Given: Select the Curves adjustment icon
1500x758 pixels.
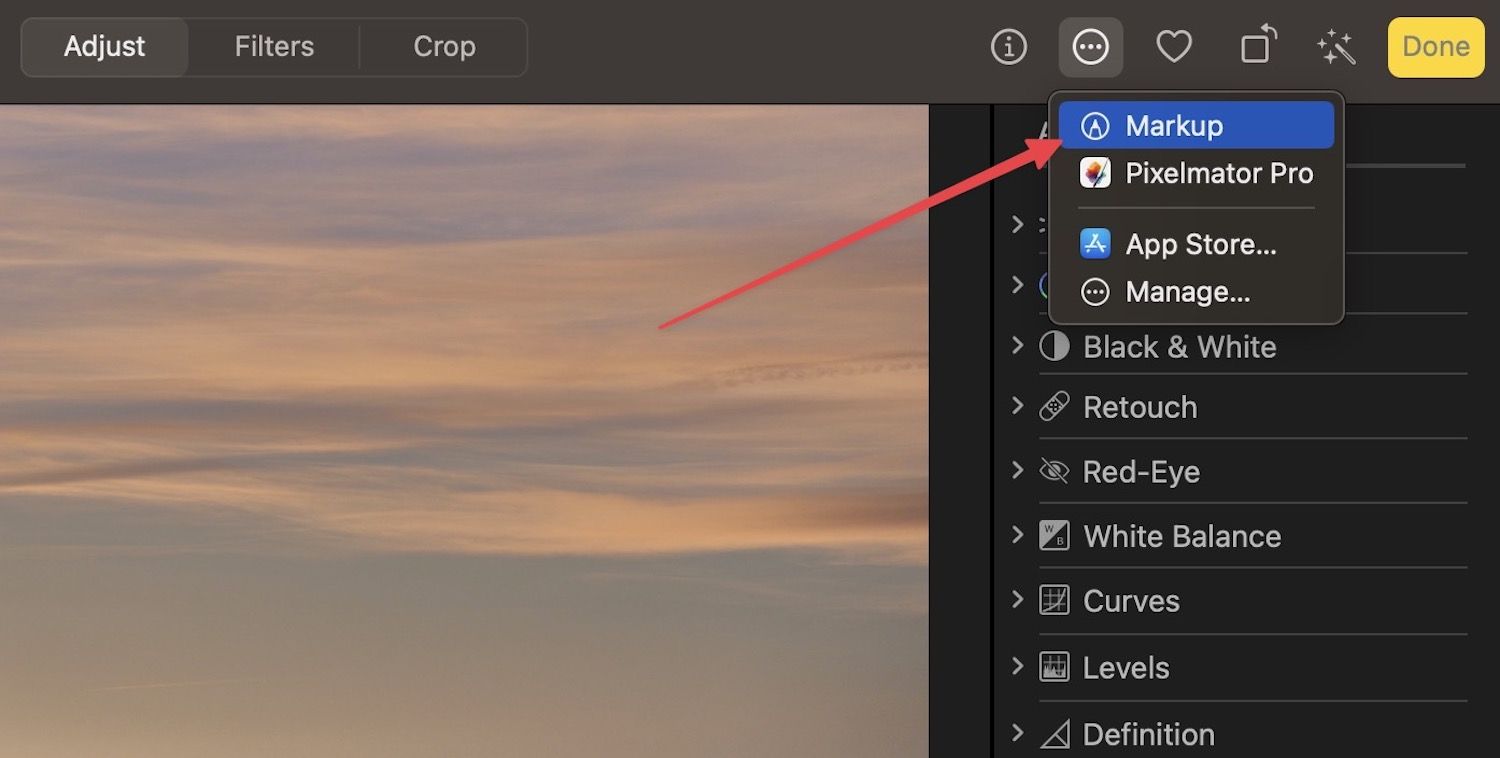Looking at the screenshot, I should (1053, 600).
